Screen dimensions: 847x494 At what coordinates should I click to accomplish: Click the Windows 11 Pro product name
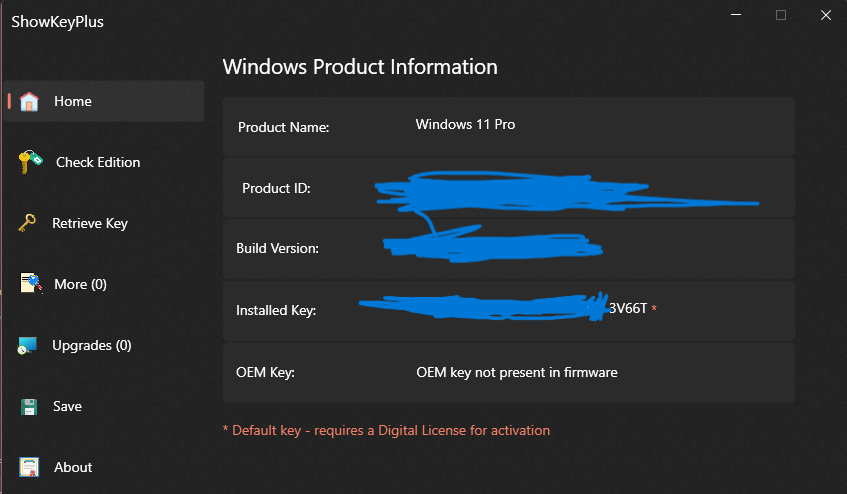click(x=465, y=124)
